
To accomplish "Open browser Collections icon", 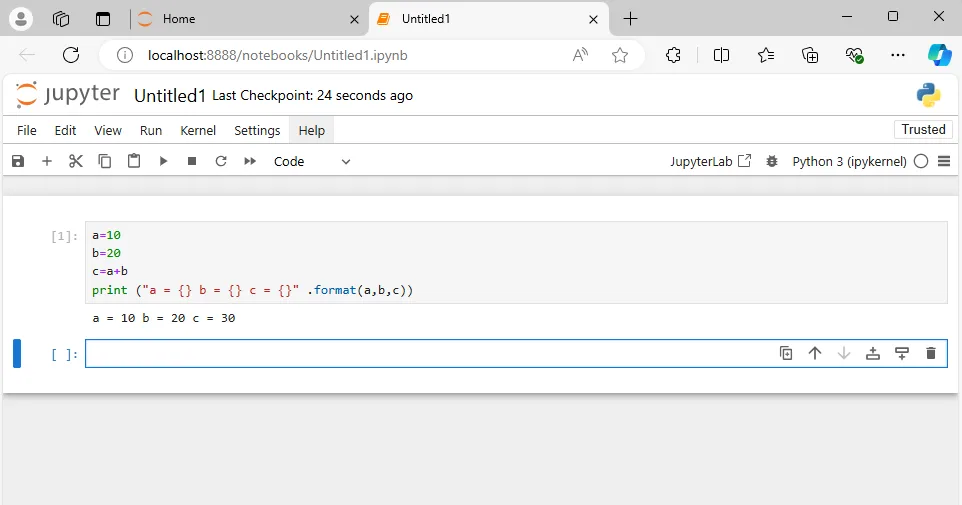I will click(x=810, y=55).
